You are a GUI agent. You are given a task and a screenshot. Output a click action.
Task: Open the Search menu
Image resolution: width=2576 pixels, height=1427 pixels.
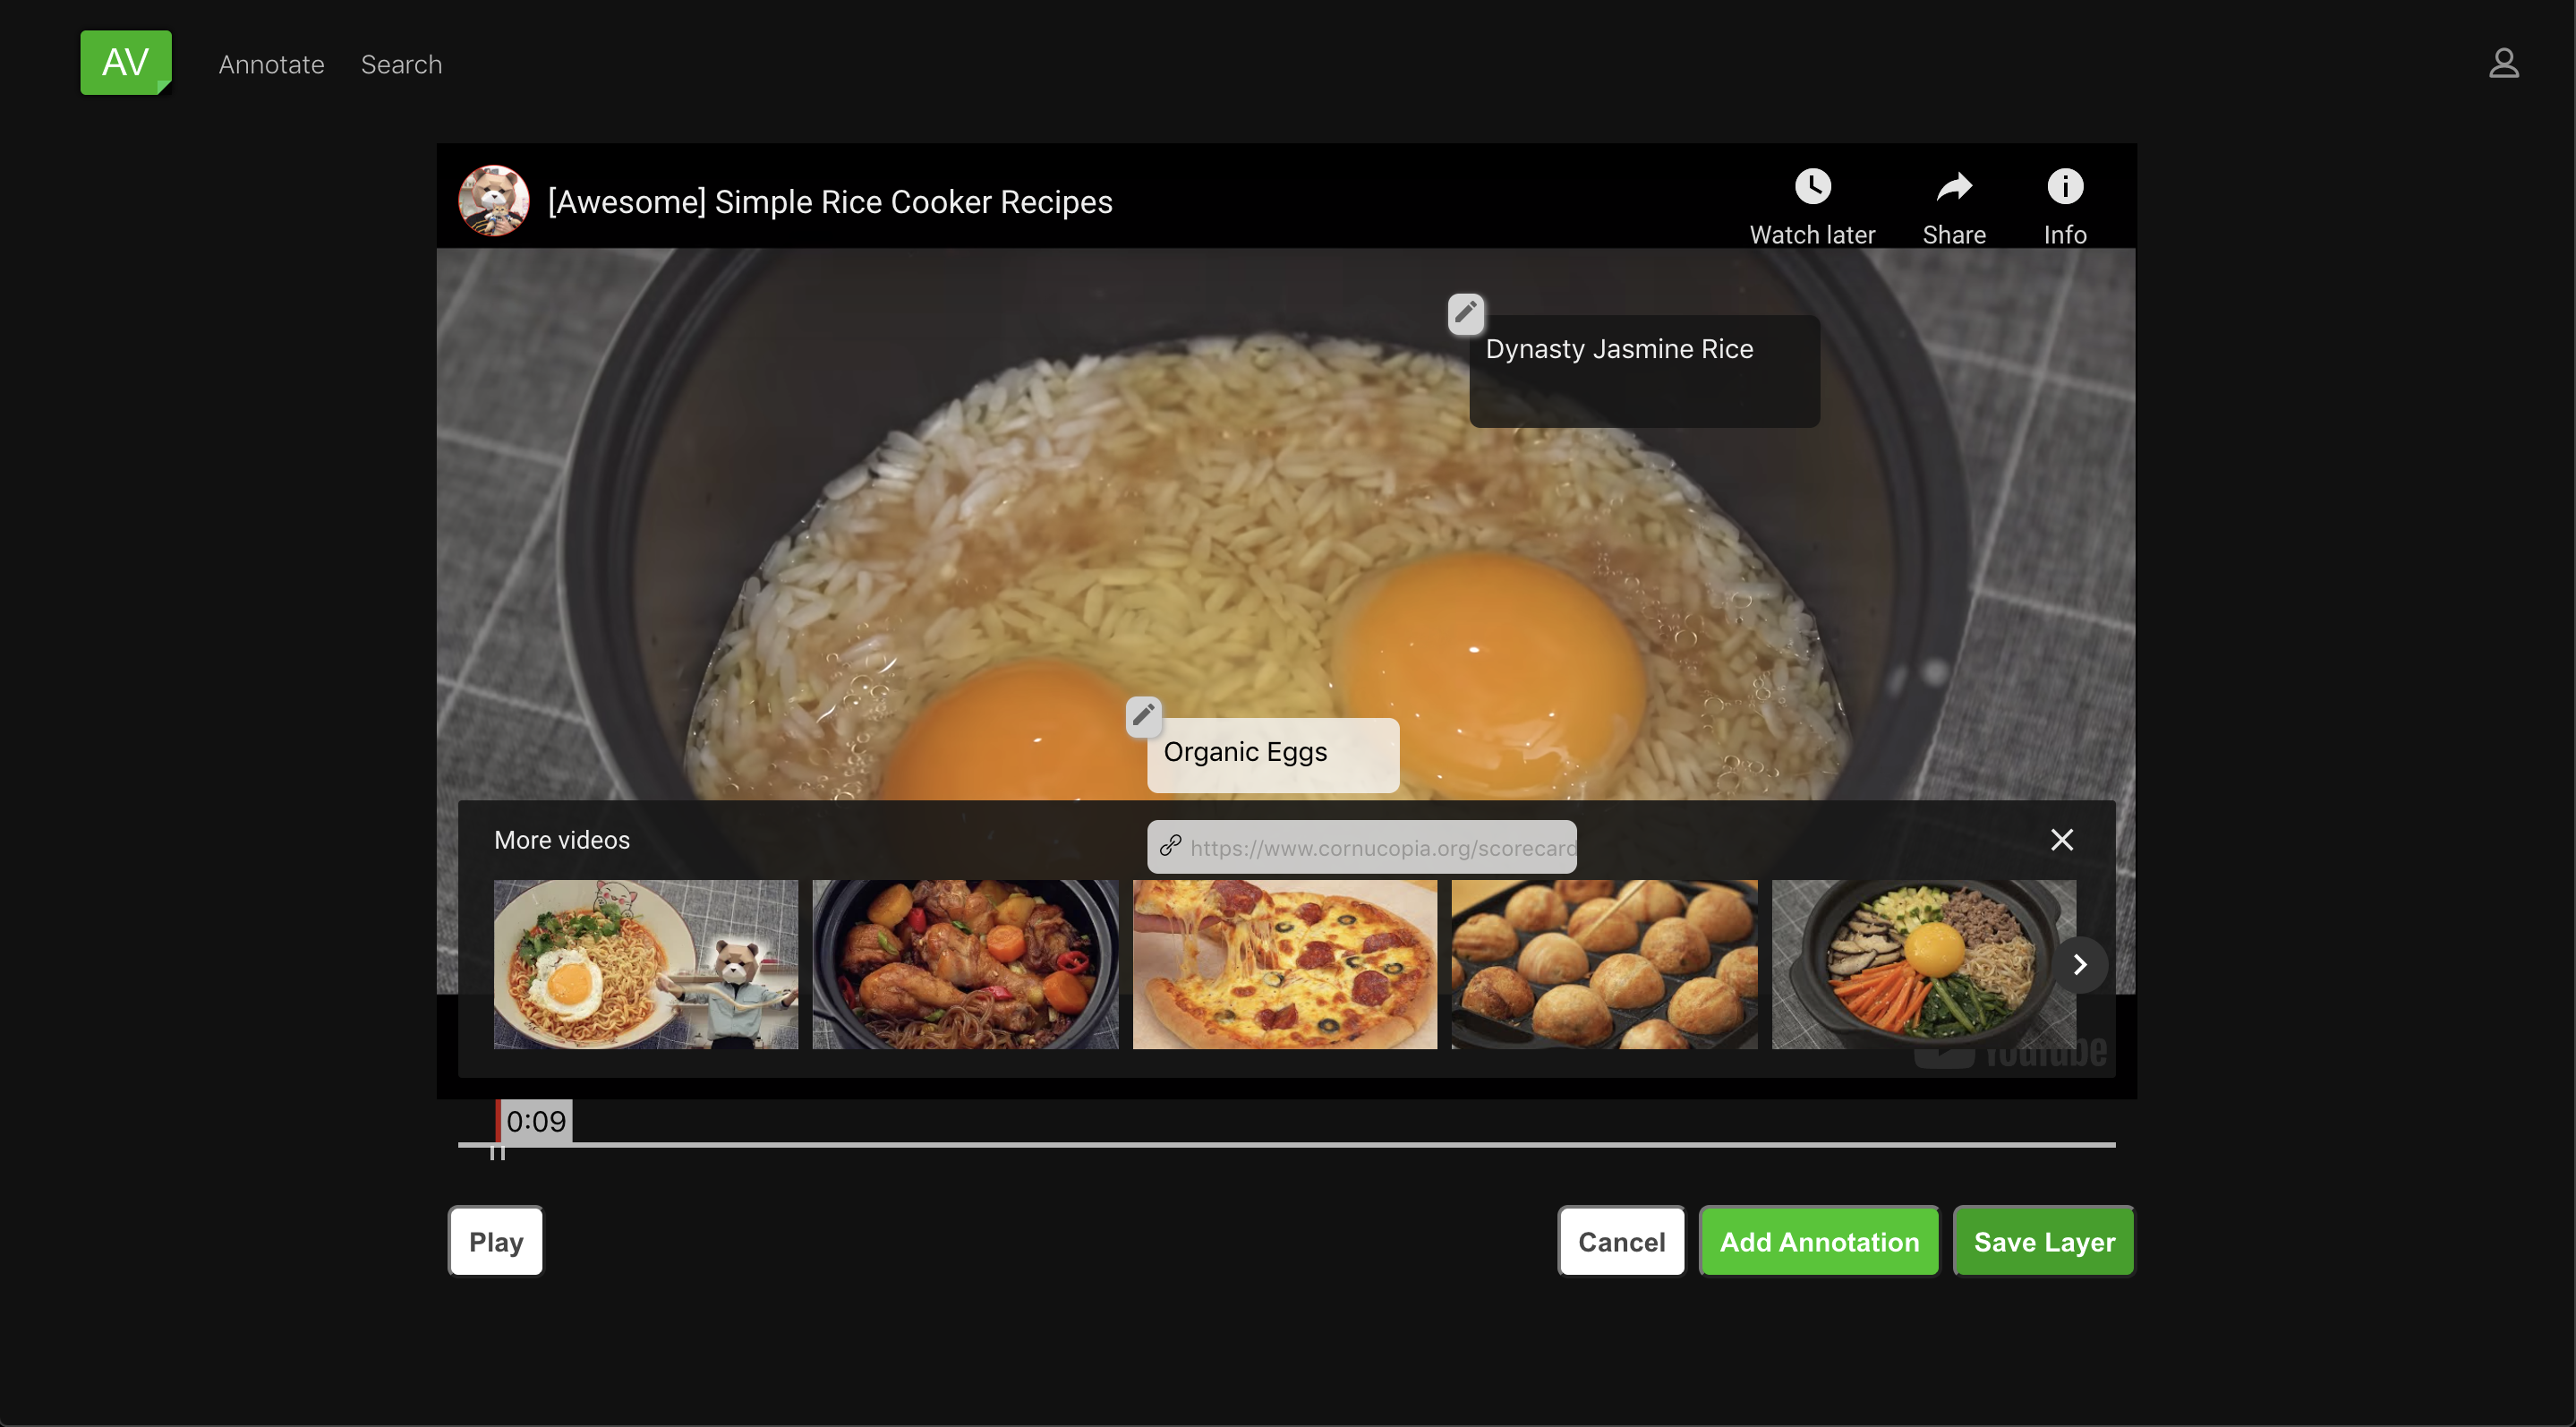tap(401, 64)
